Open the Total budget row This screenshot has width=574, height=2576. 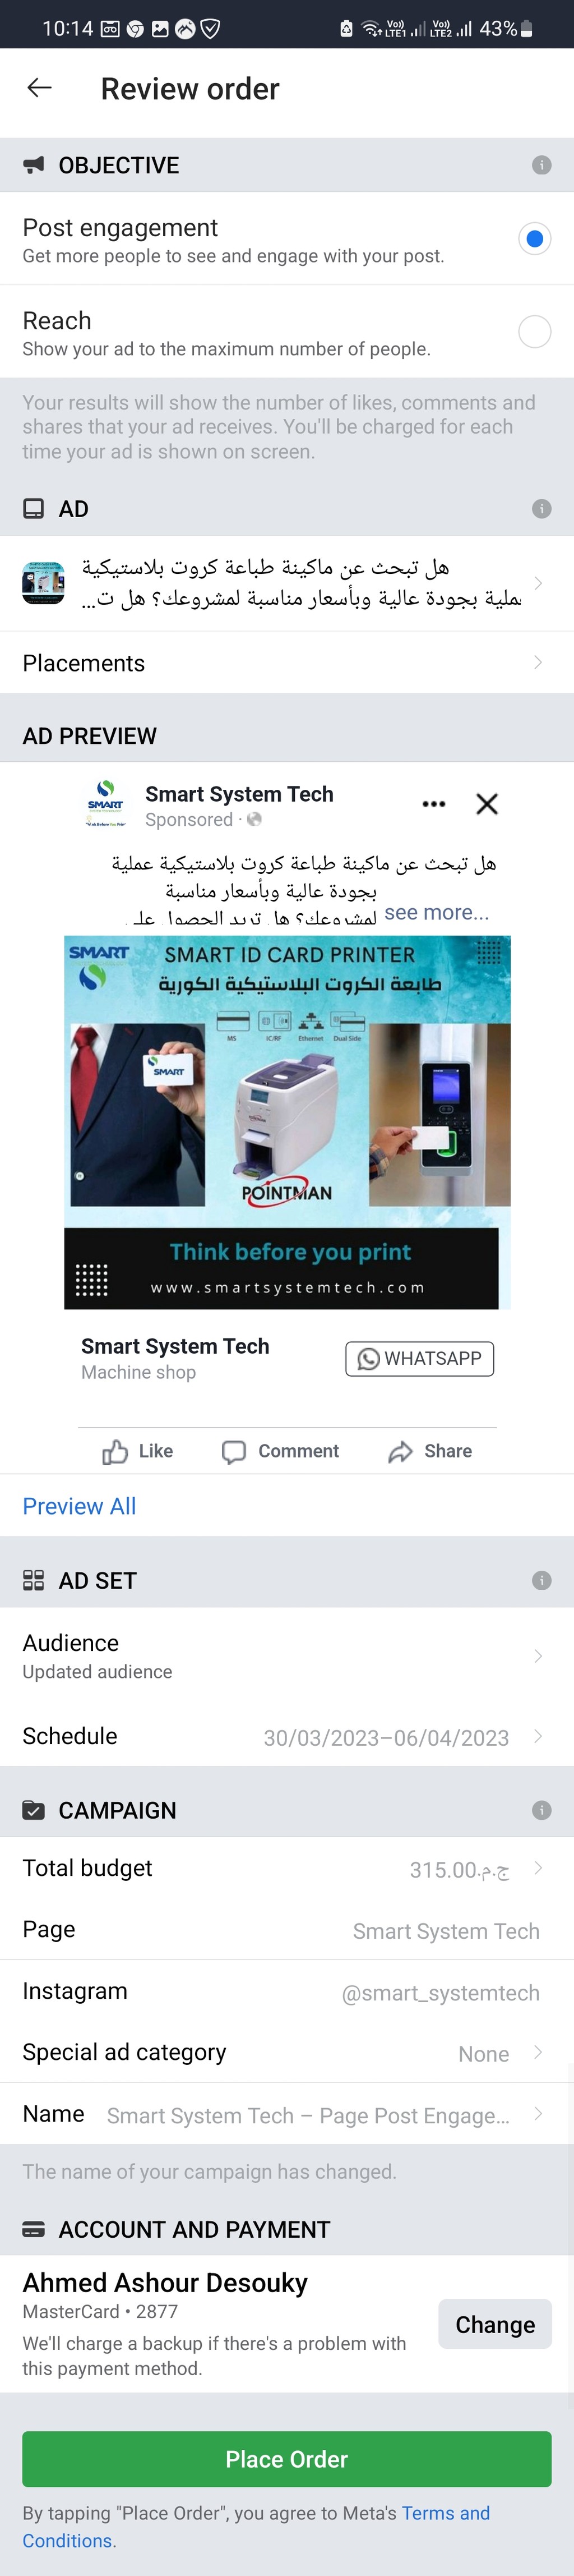(287, 1869)
